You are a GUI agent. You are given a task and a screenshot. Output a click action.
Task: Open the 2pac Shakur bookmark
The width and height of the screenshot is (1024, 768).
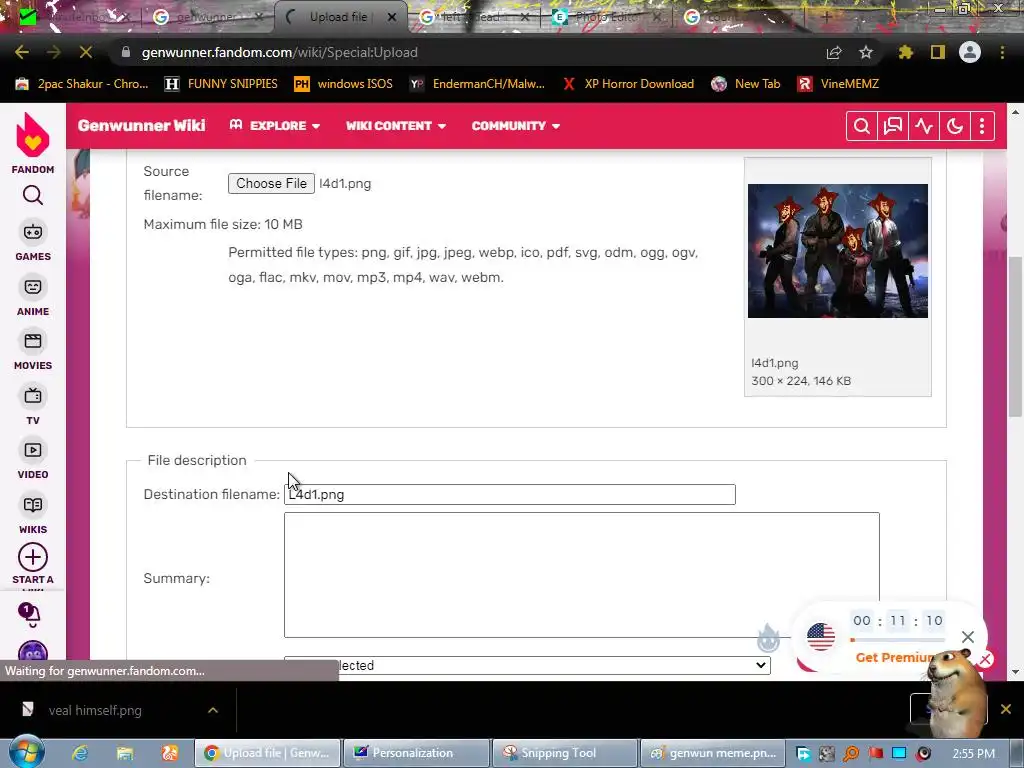click(82, 84)
